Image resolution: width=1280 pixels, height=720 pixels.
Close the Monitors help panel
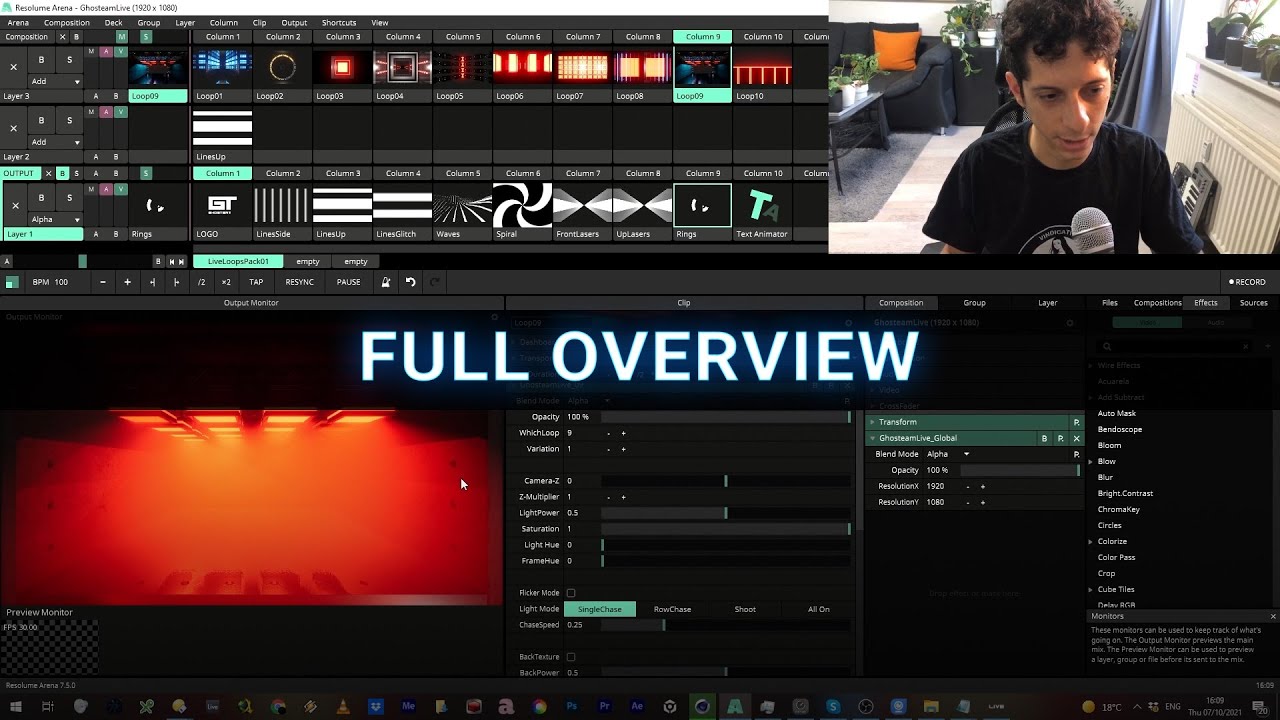pyautogui.click(x=1272, y=616)
